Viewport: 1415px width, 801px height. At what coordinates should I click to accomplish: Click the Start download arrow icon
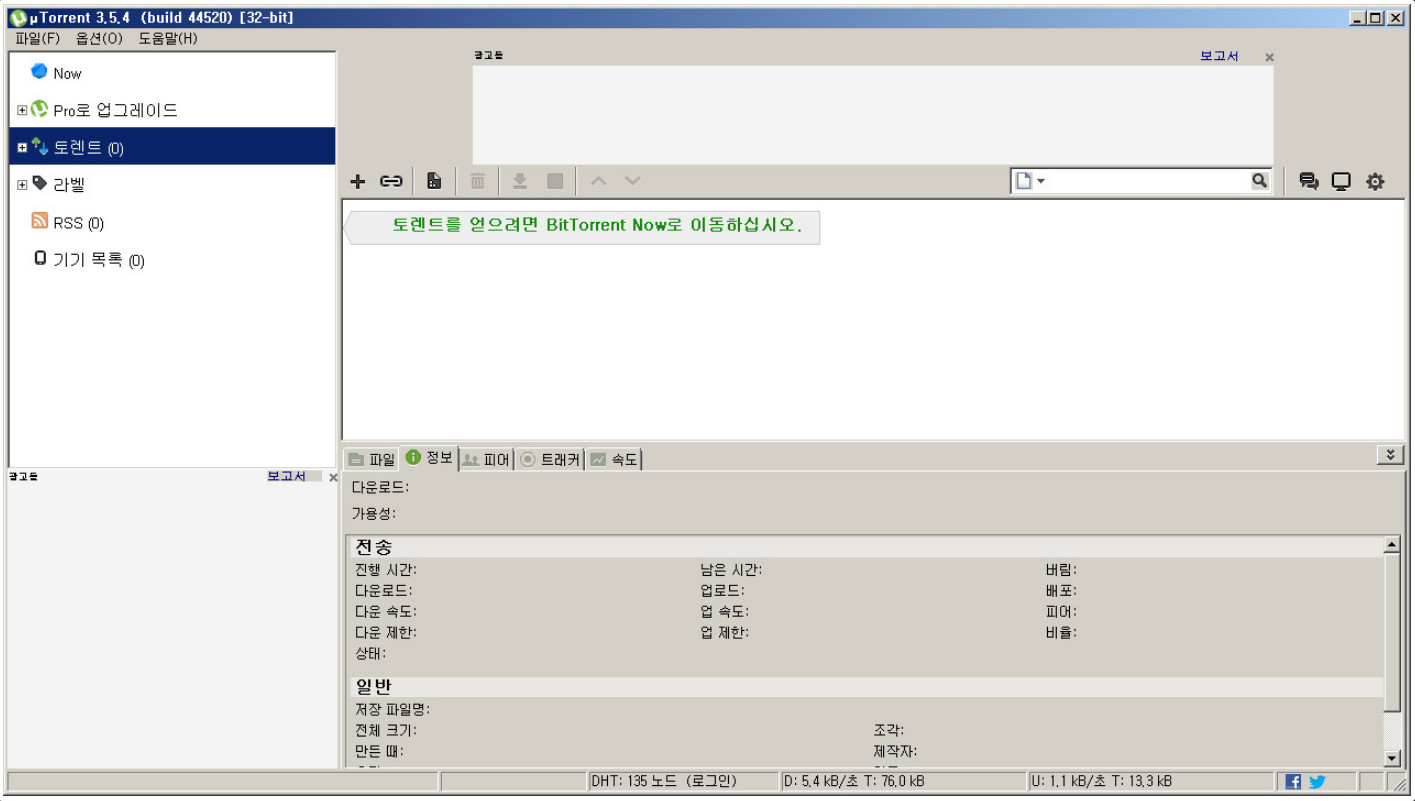pyautogui.click(x=520, y=181)
